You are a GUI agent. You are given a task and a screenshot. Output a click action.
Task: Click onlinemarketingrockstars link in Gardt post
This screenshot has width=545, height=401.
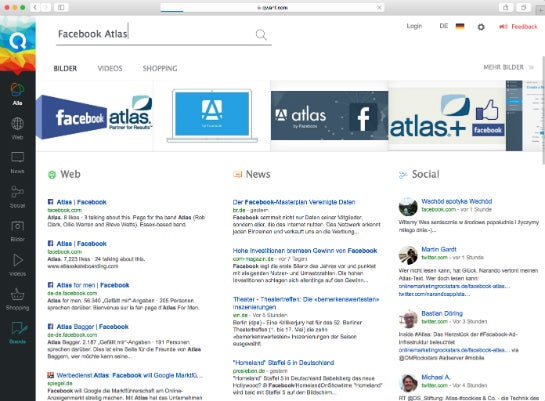pyautogui.click(x=454, y=286)
